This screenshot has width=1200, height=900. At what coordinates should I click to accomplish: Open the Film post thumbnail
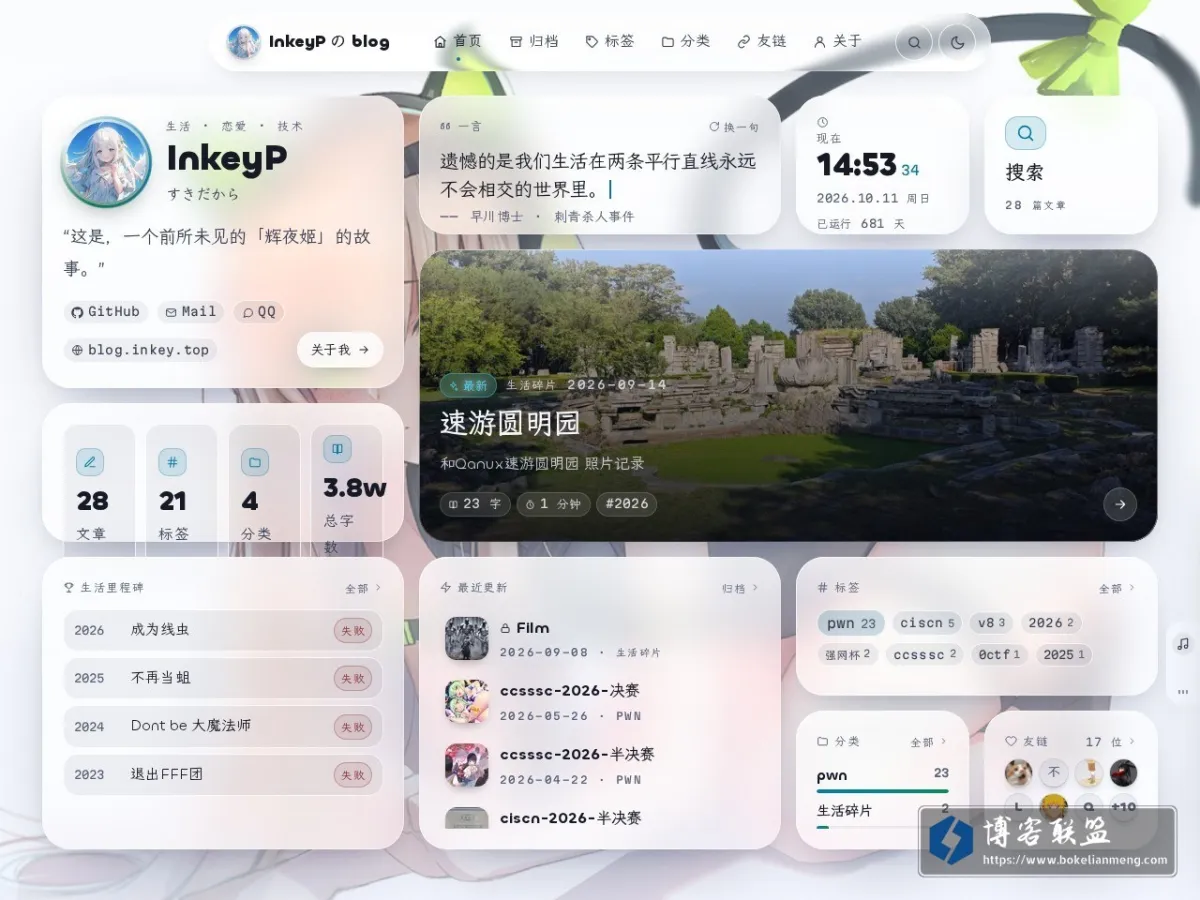[x=466, y=638]
